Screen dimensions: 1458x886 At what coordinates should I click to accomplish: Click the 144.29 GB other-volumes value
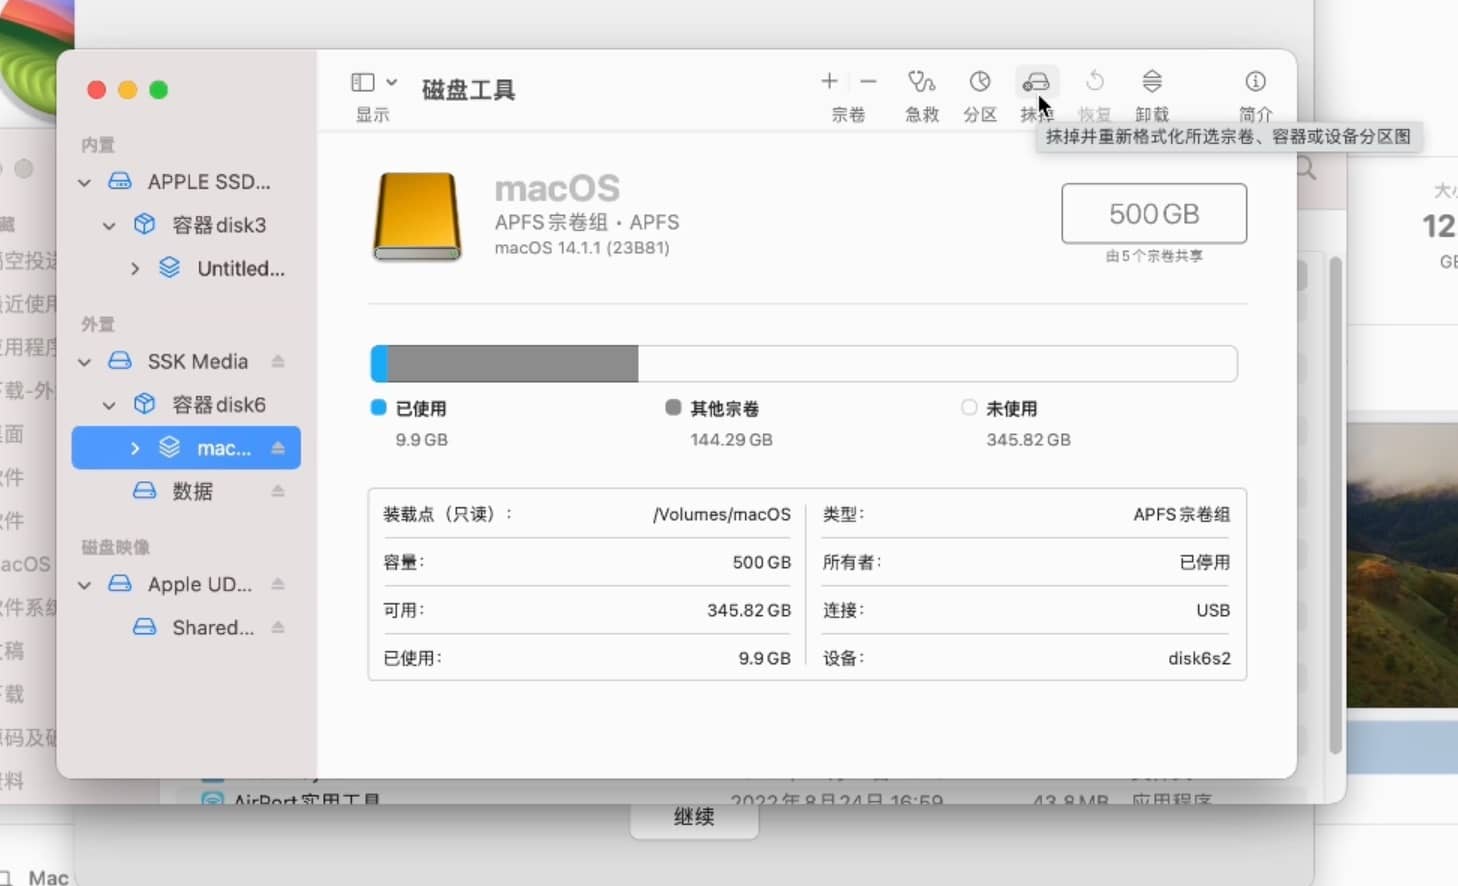pos(731,440)
